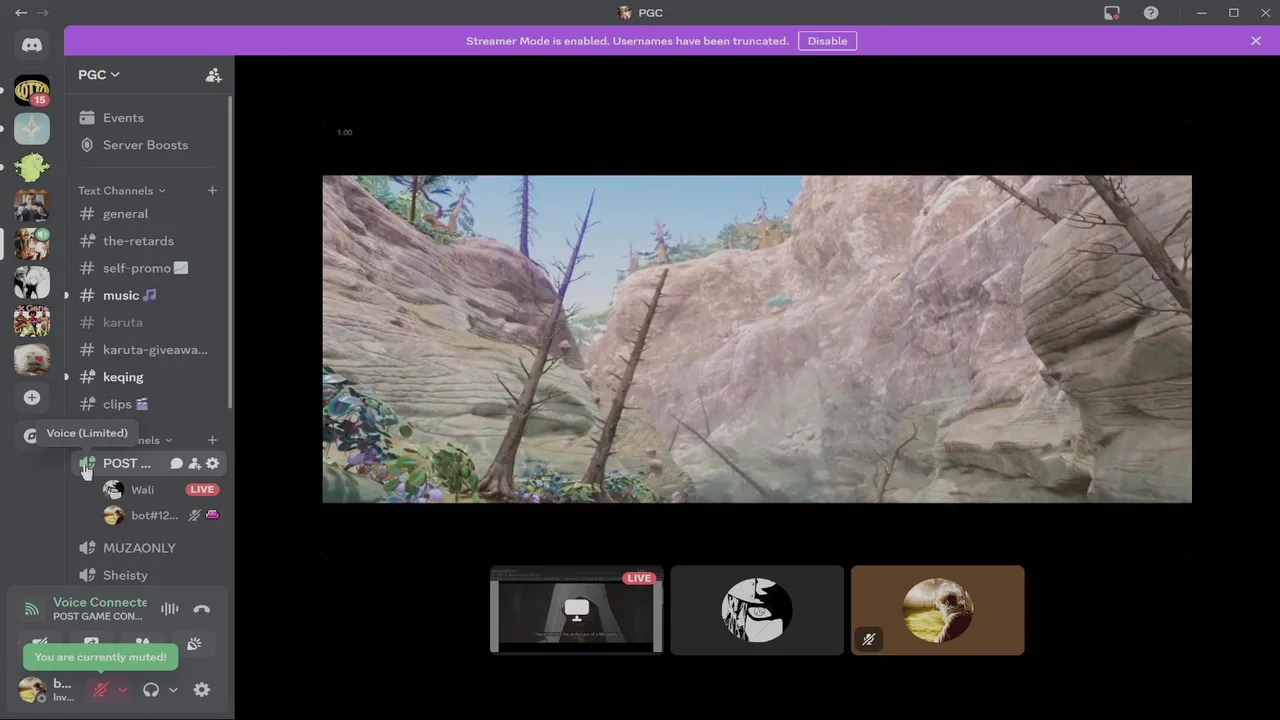Open the green creature server icon
Image resolution: width=1280 pixels, height=720 pixels.
32,167
